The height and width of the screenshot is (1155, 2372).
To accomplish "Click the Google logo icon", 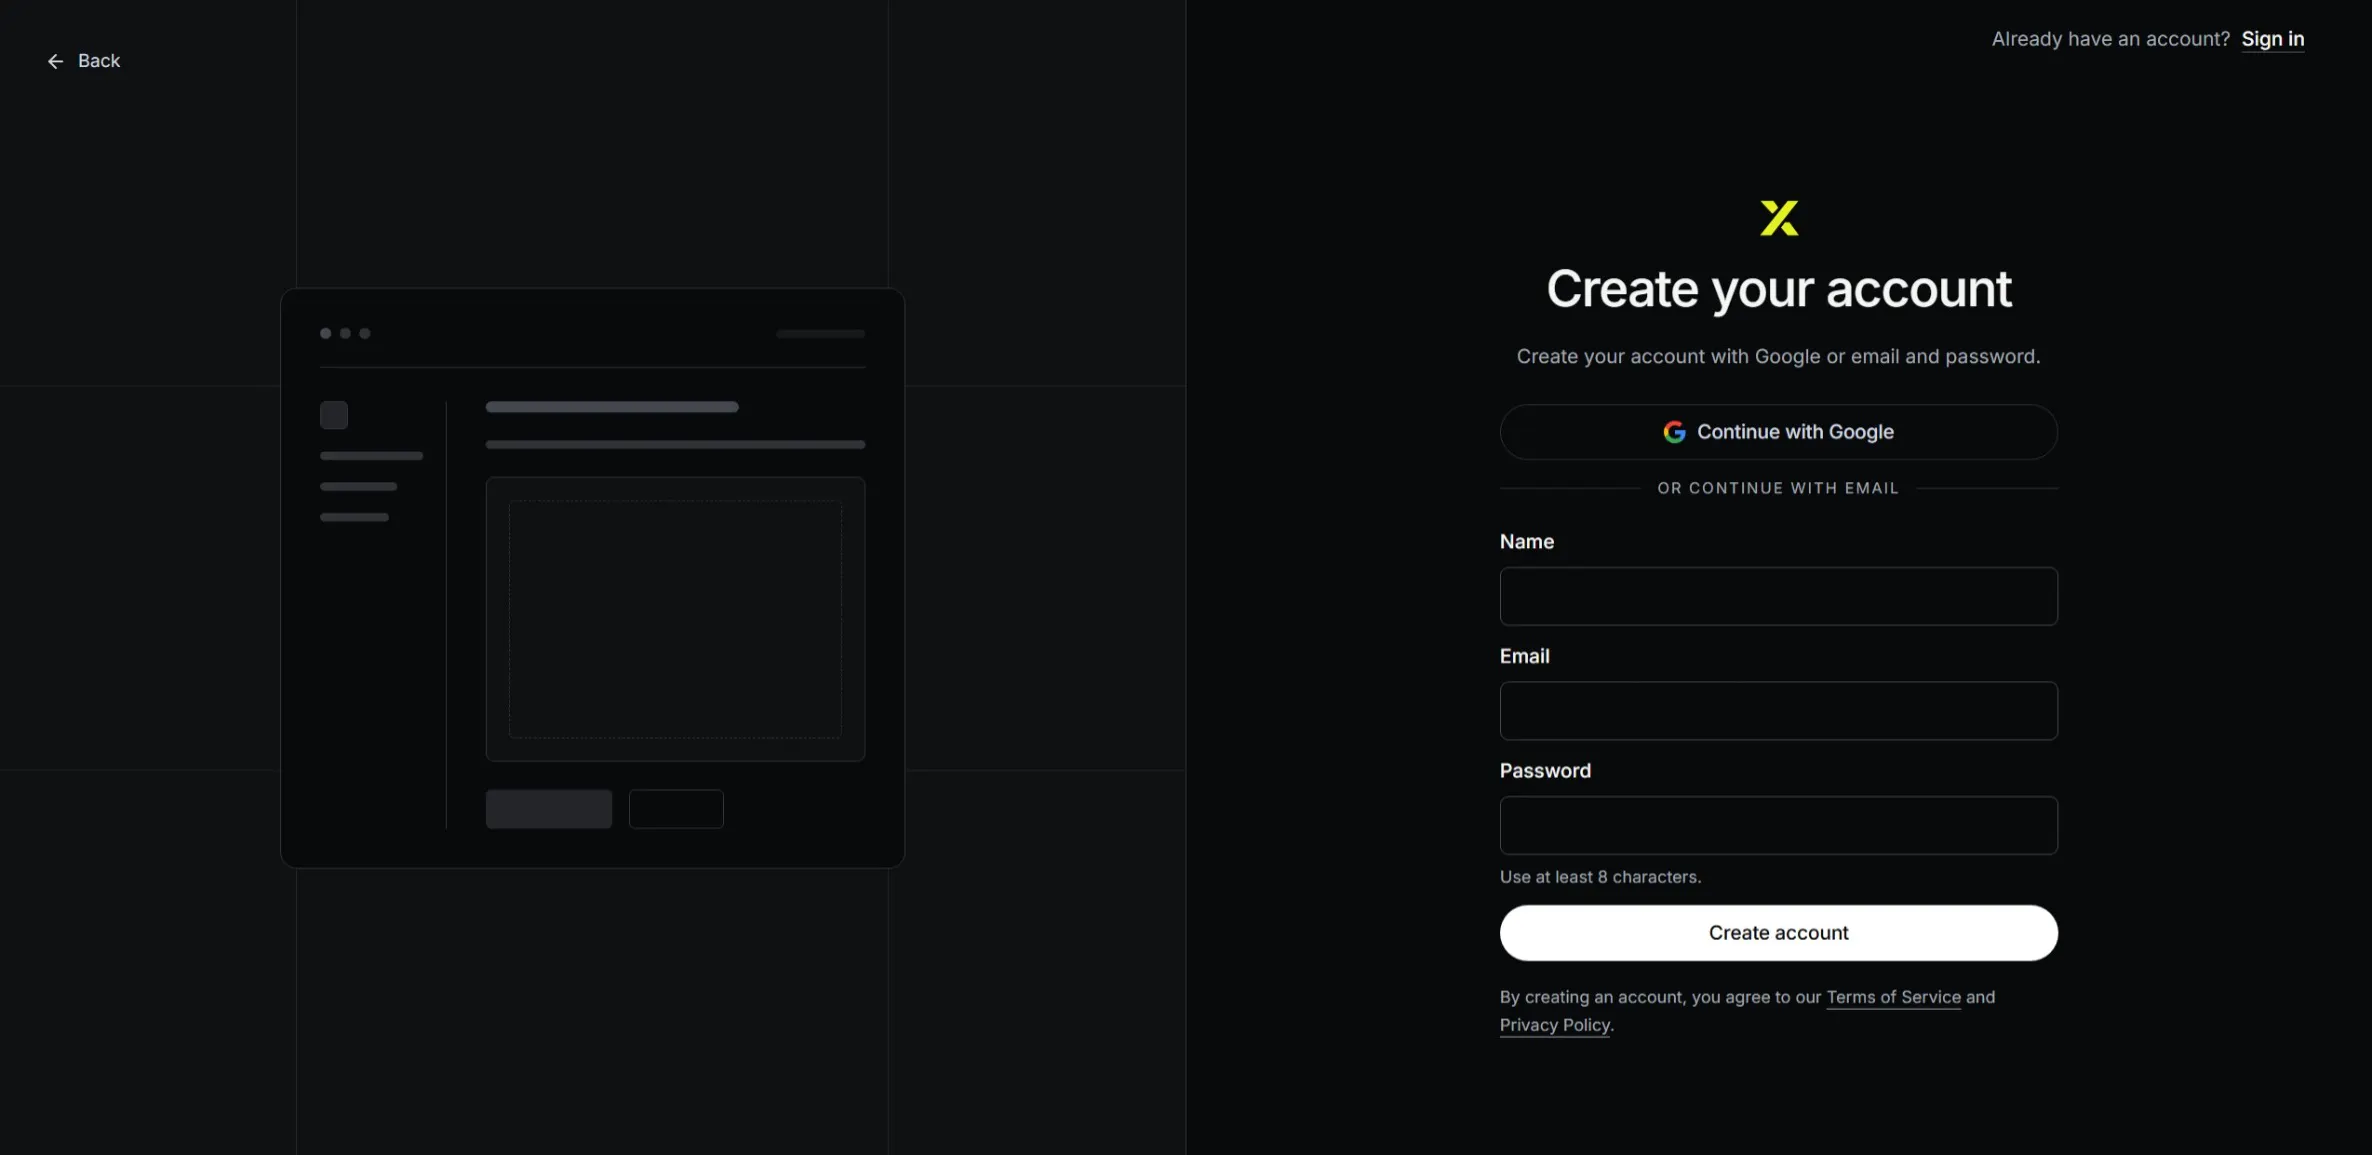I will tap(1674, 432).
